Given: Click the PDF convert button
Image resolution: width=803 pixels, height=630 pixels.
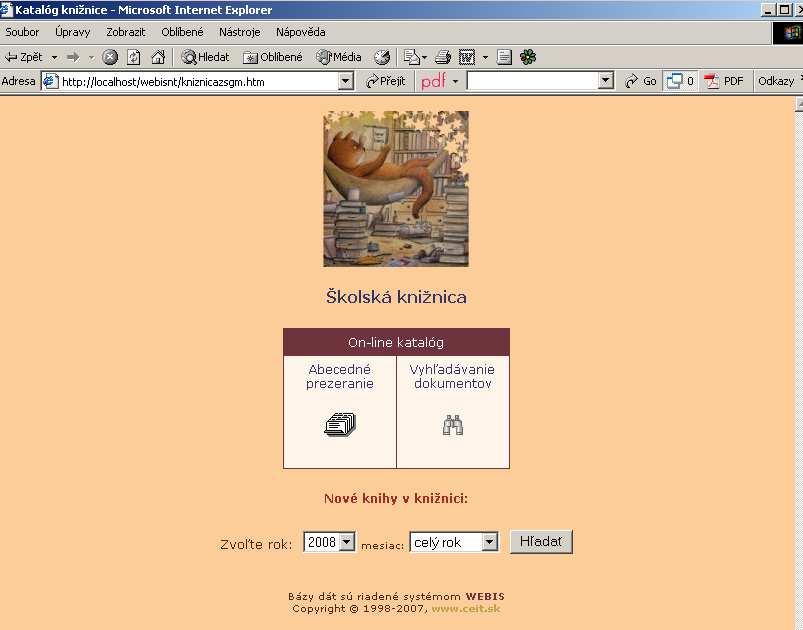Looking at the screenshot, I should point(724,81).
